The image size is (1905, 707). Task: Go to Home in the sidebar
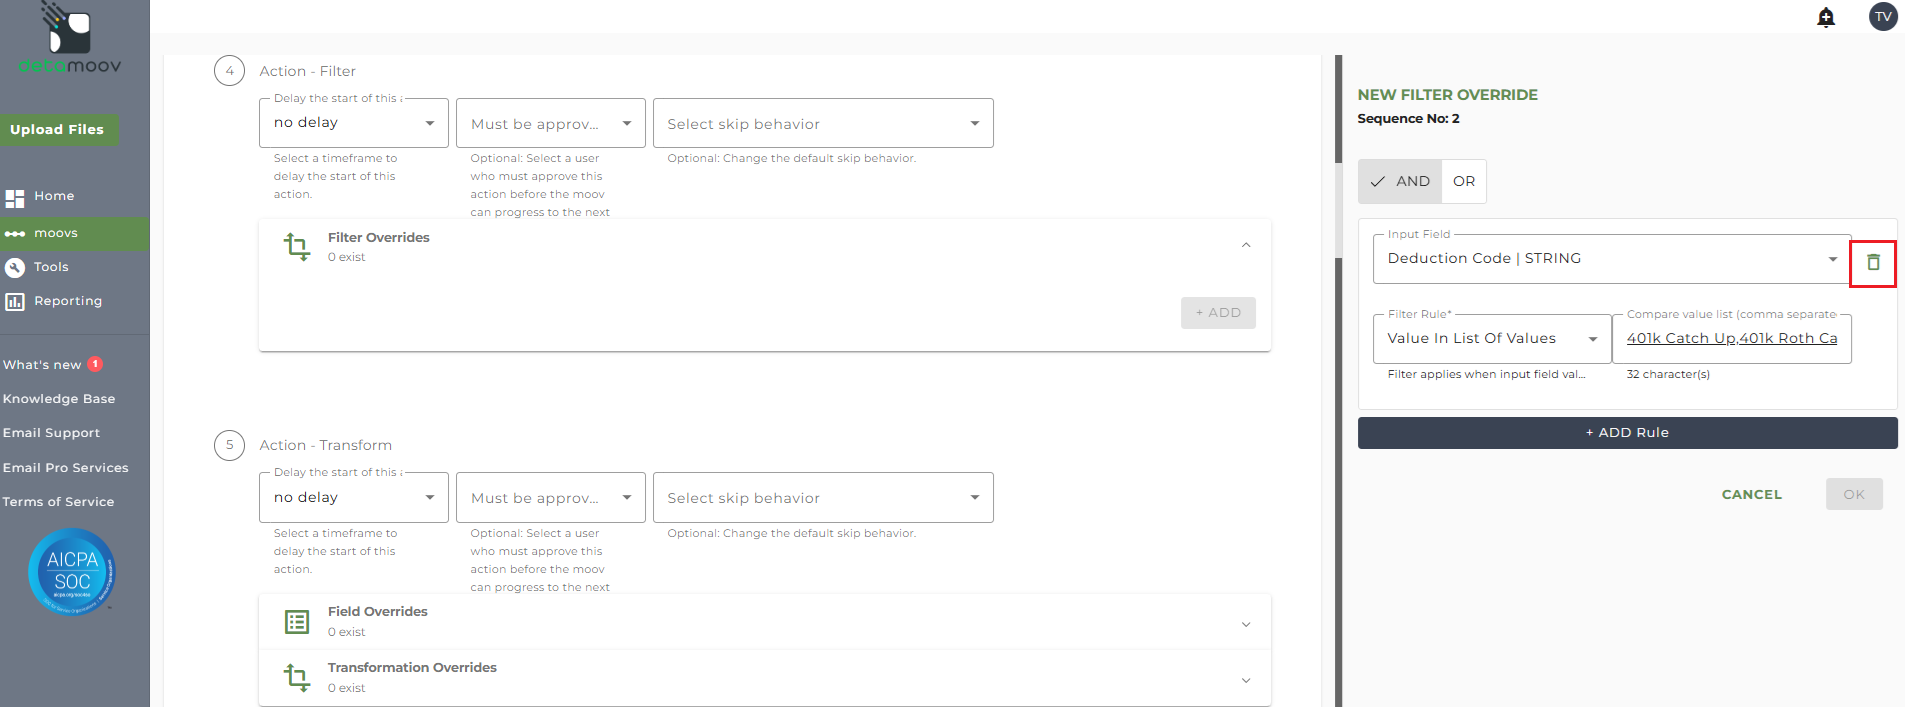tap(54, 196)
